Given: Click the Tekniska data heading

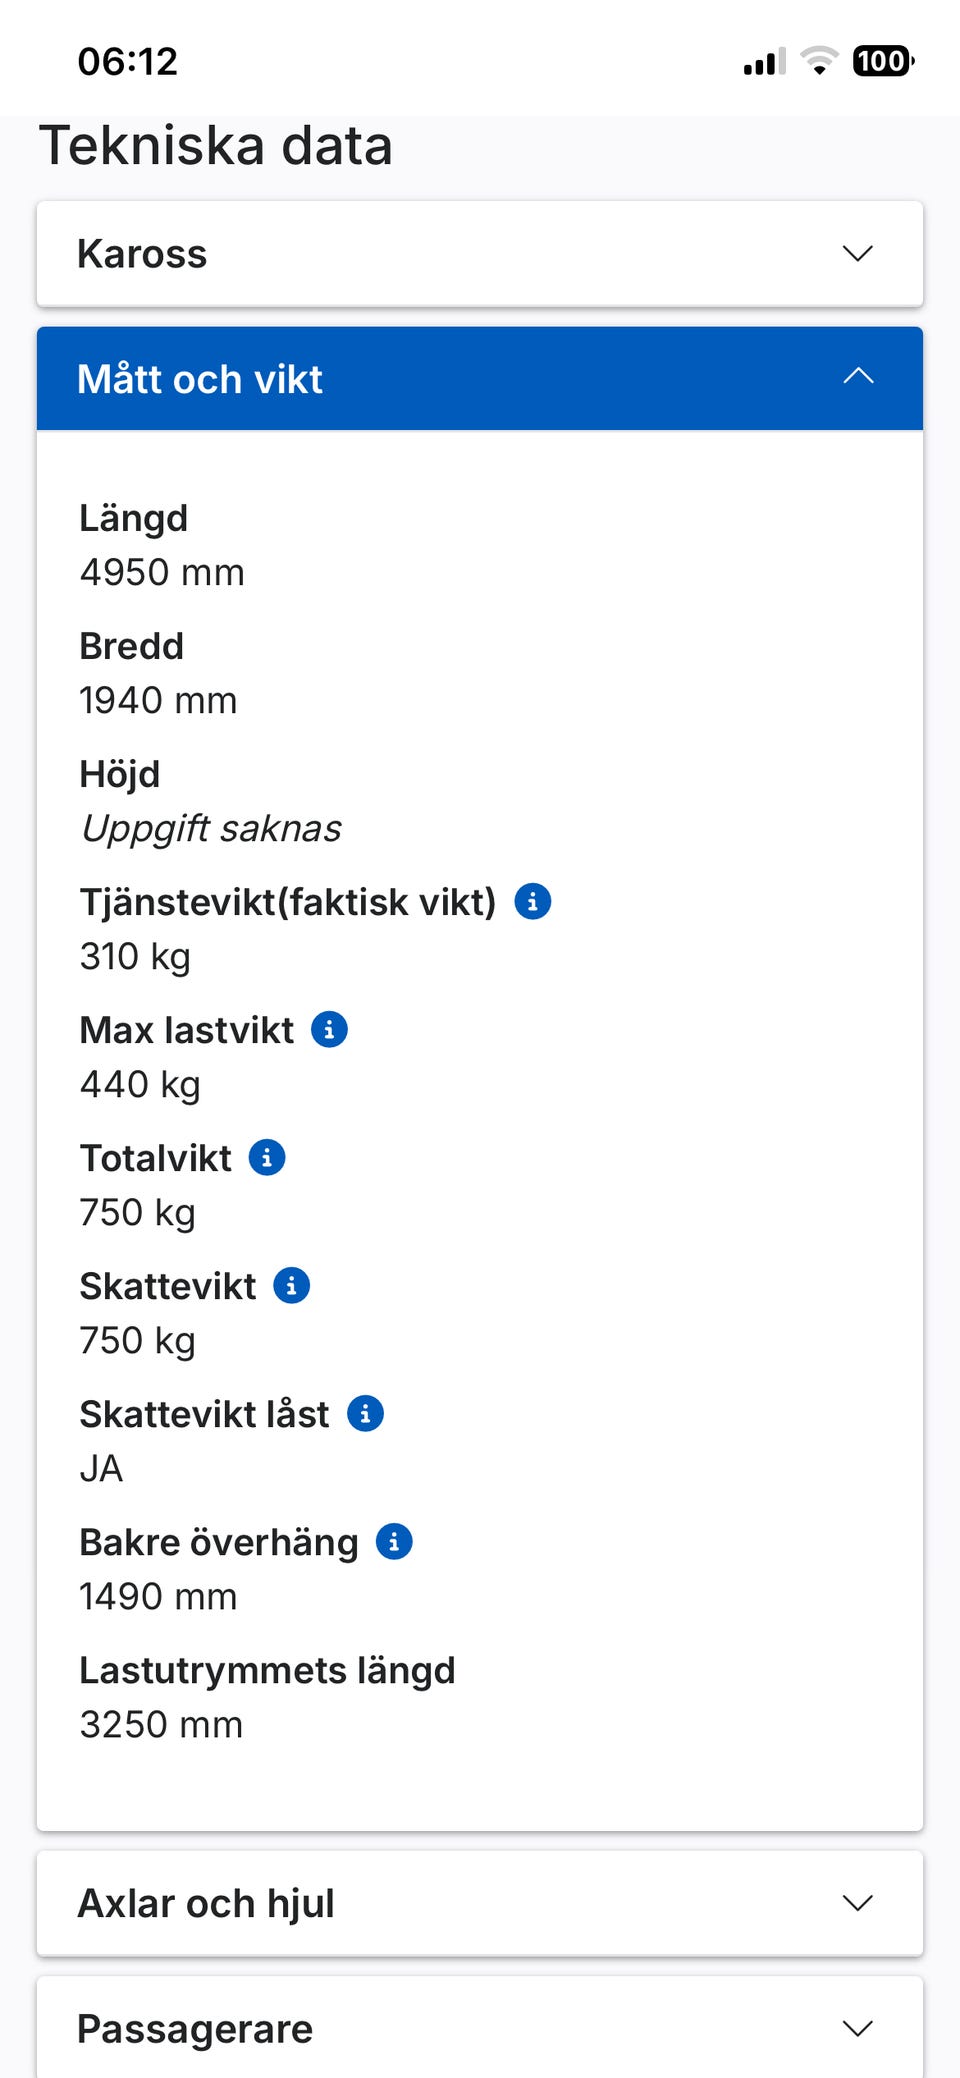Looking at the screenshot, I should pyautogui.click(x=216, y=146).
